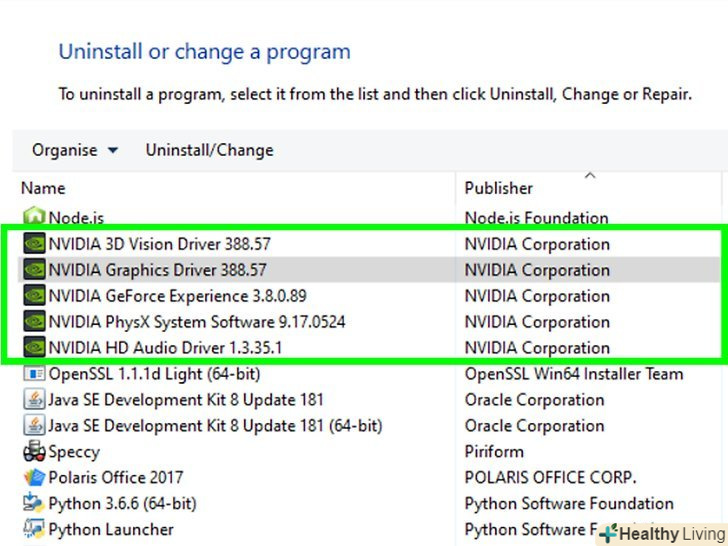Select OpenSSL 1.1.1d Light (64-bit)

click(x=154, y=374)
